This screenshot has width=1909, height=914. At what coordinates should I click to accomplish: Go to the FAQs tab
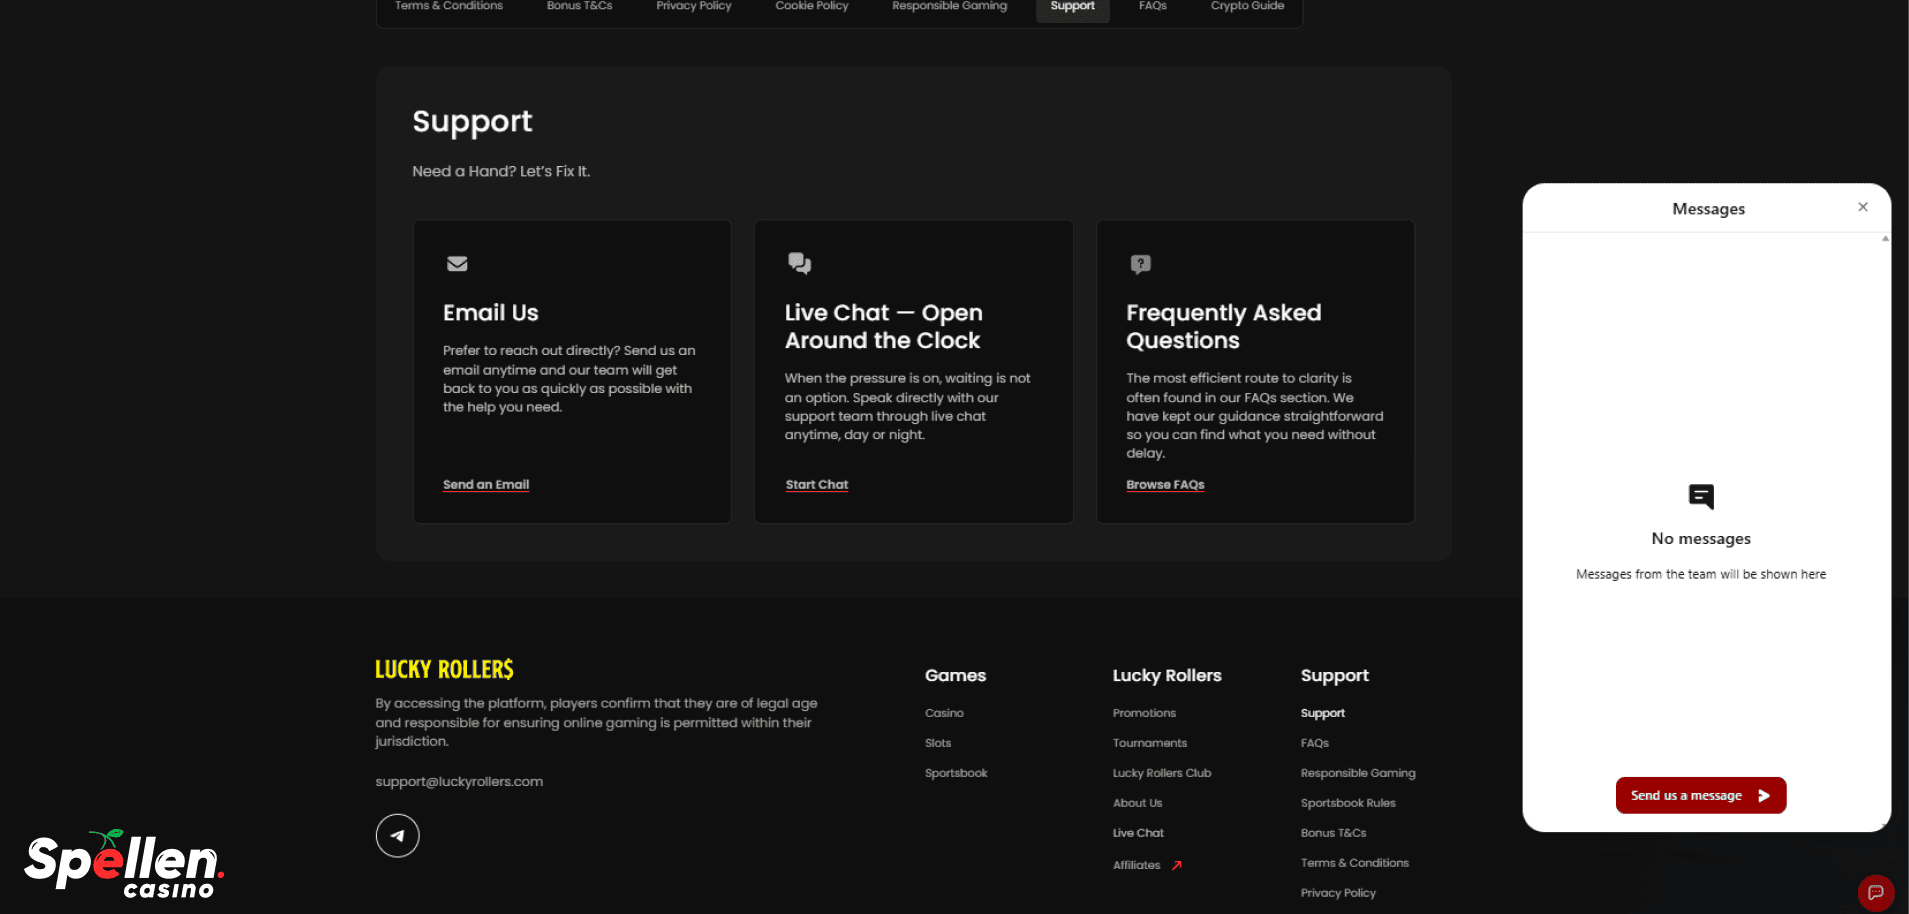coord(1153,6)
